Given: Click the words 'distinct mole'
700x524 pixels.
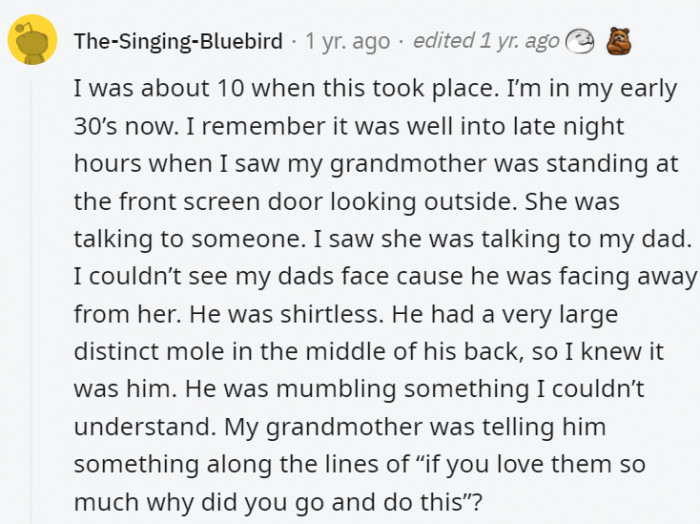Looking at the screenshot, I should pos(149,352).
